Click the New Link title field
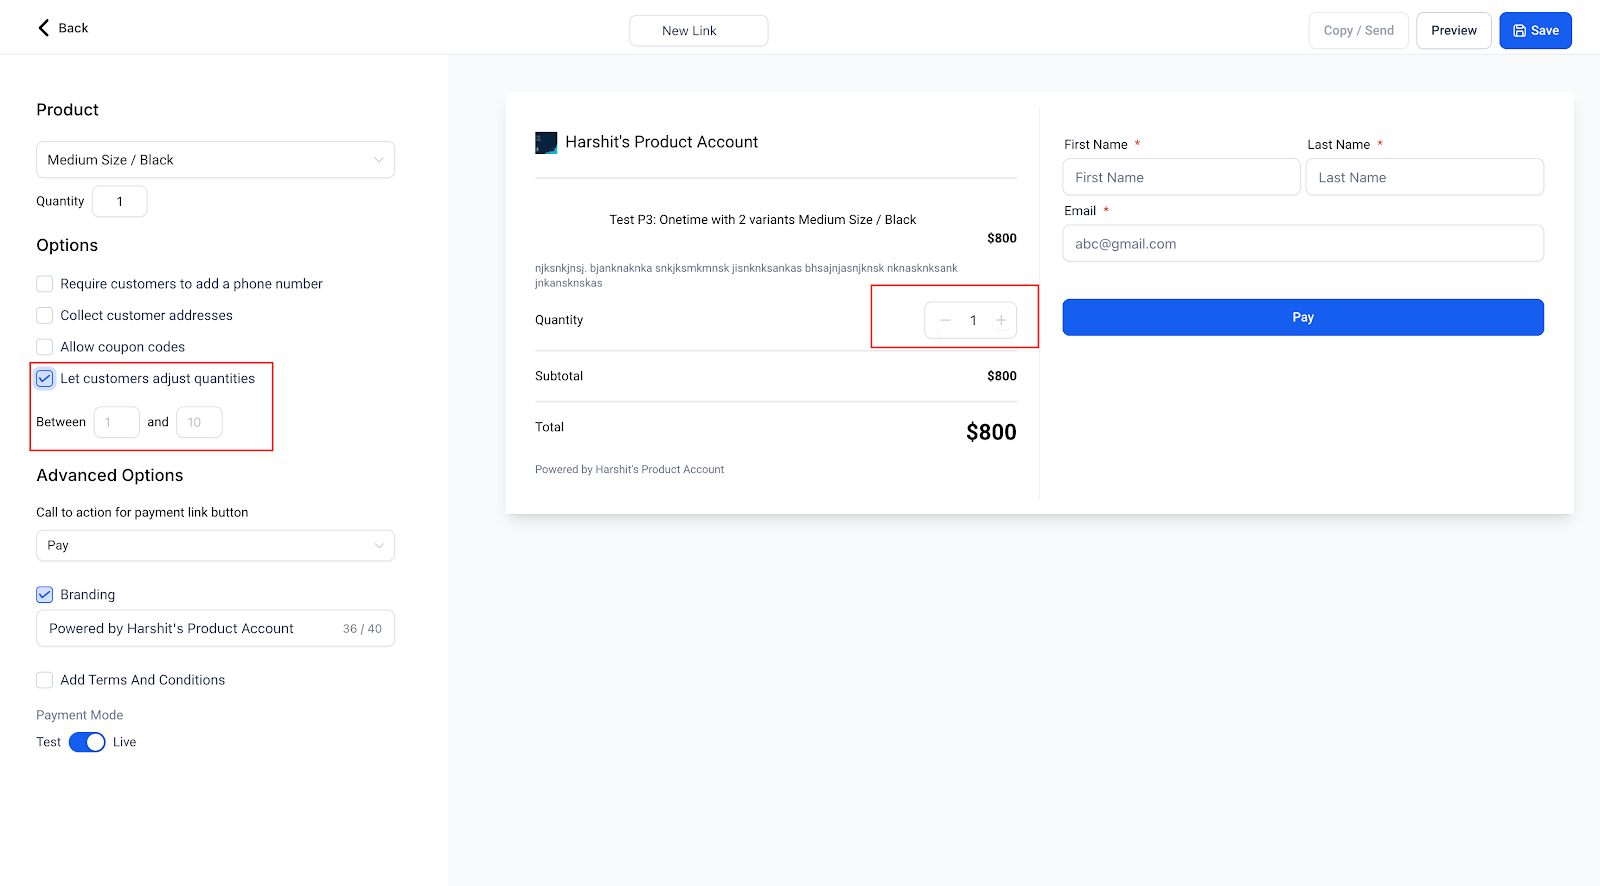Screen dimensions: 1600x886 click(x=699, y=31)
